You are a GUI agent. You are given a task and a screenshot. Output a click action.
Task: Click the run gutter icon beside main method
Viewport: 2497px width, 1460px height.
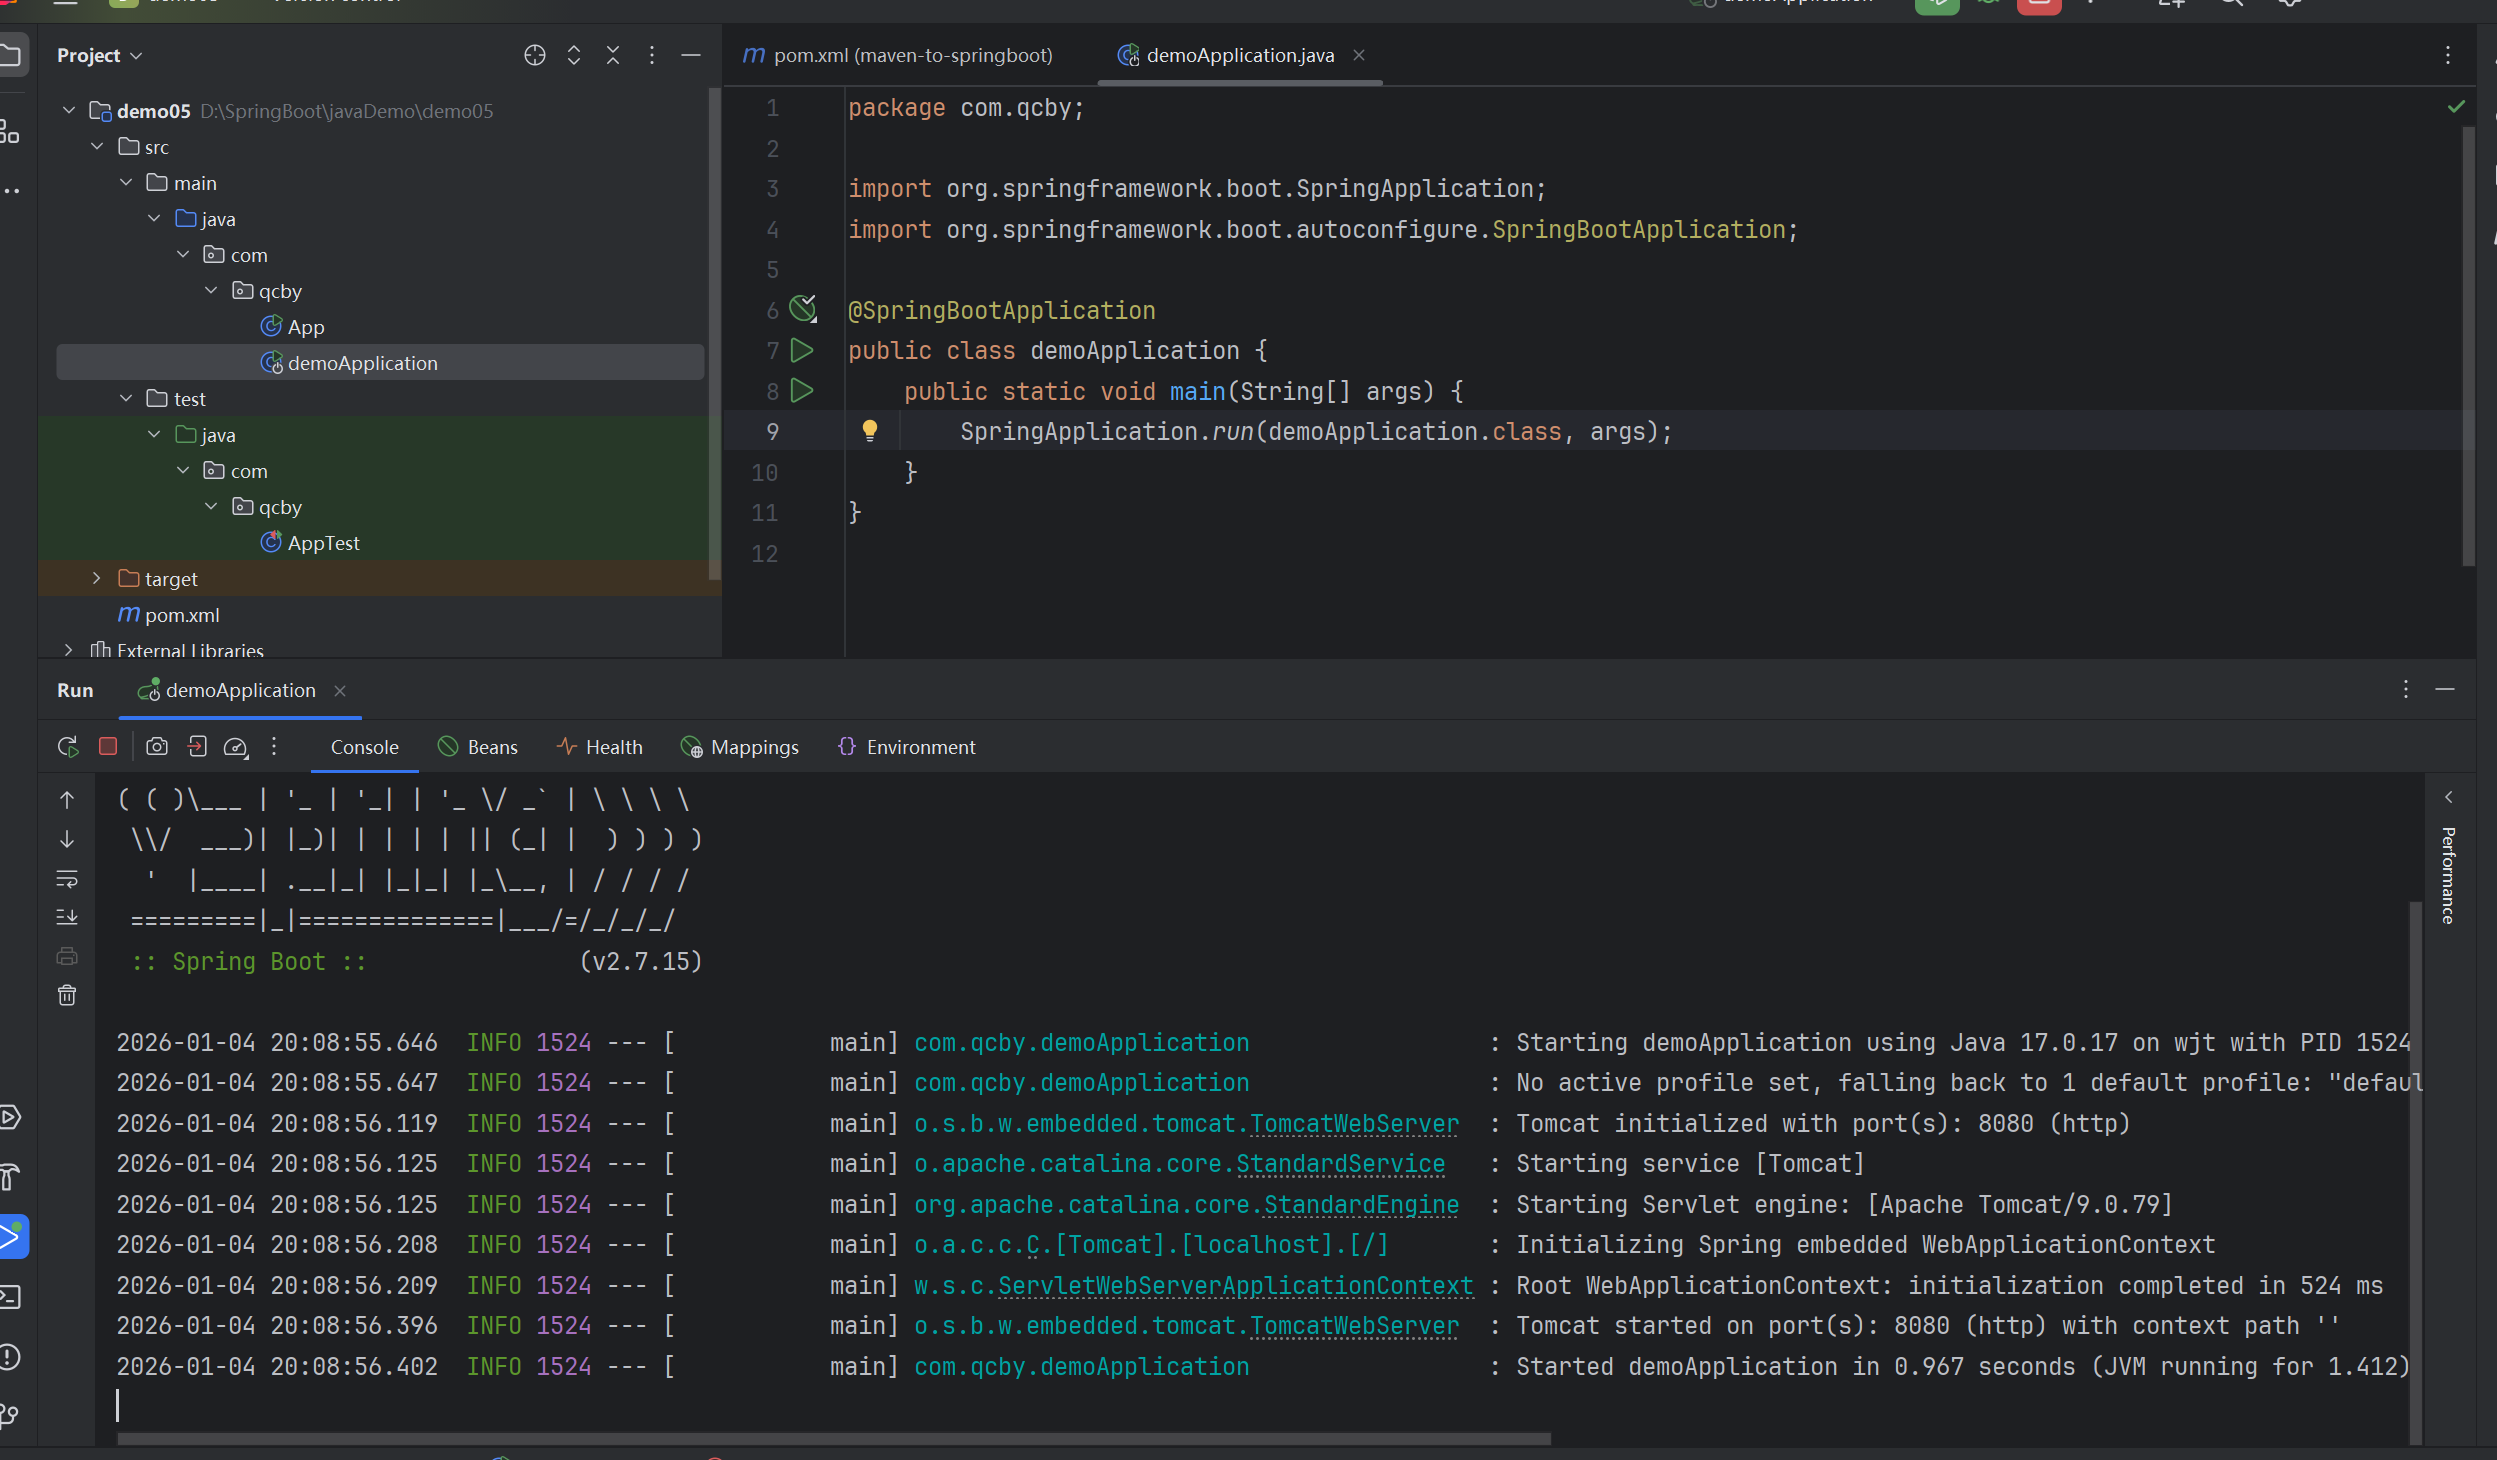click(x=802, y=391)
